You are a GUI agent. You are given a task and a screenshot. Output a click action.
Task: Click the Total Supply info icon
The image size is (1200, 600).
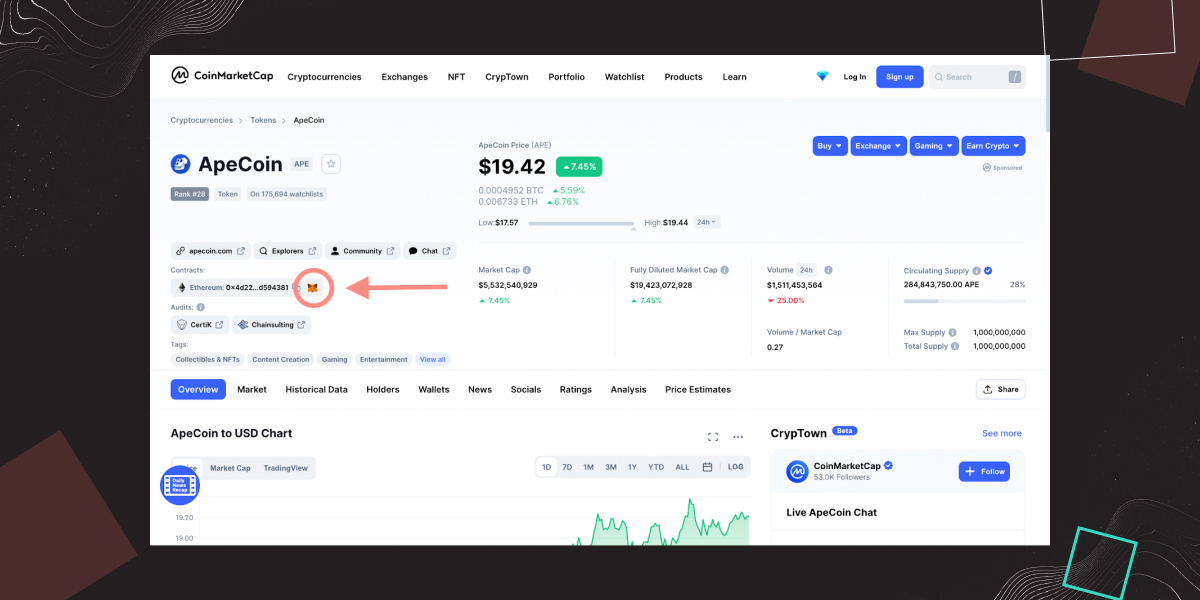point(955,346)
